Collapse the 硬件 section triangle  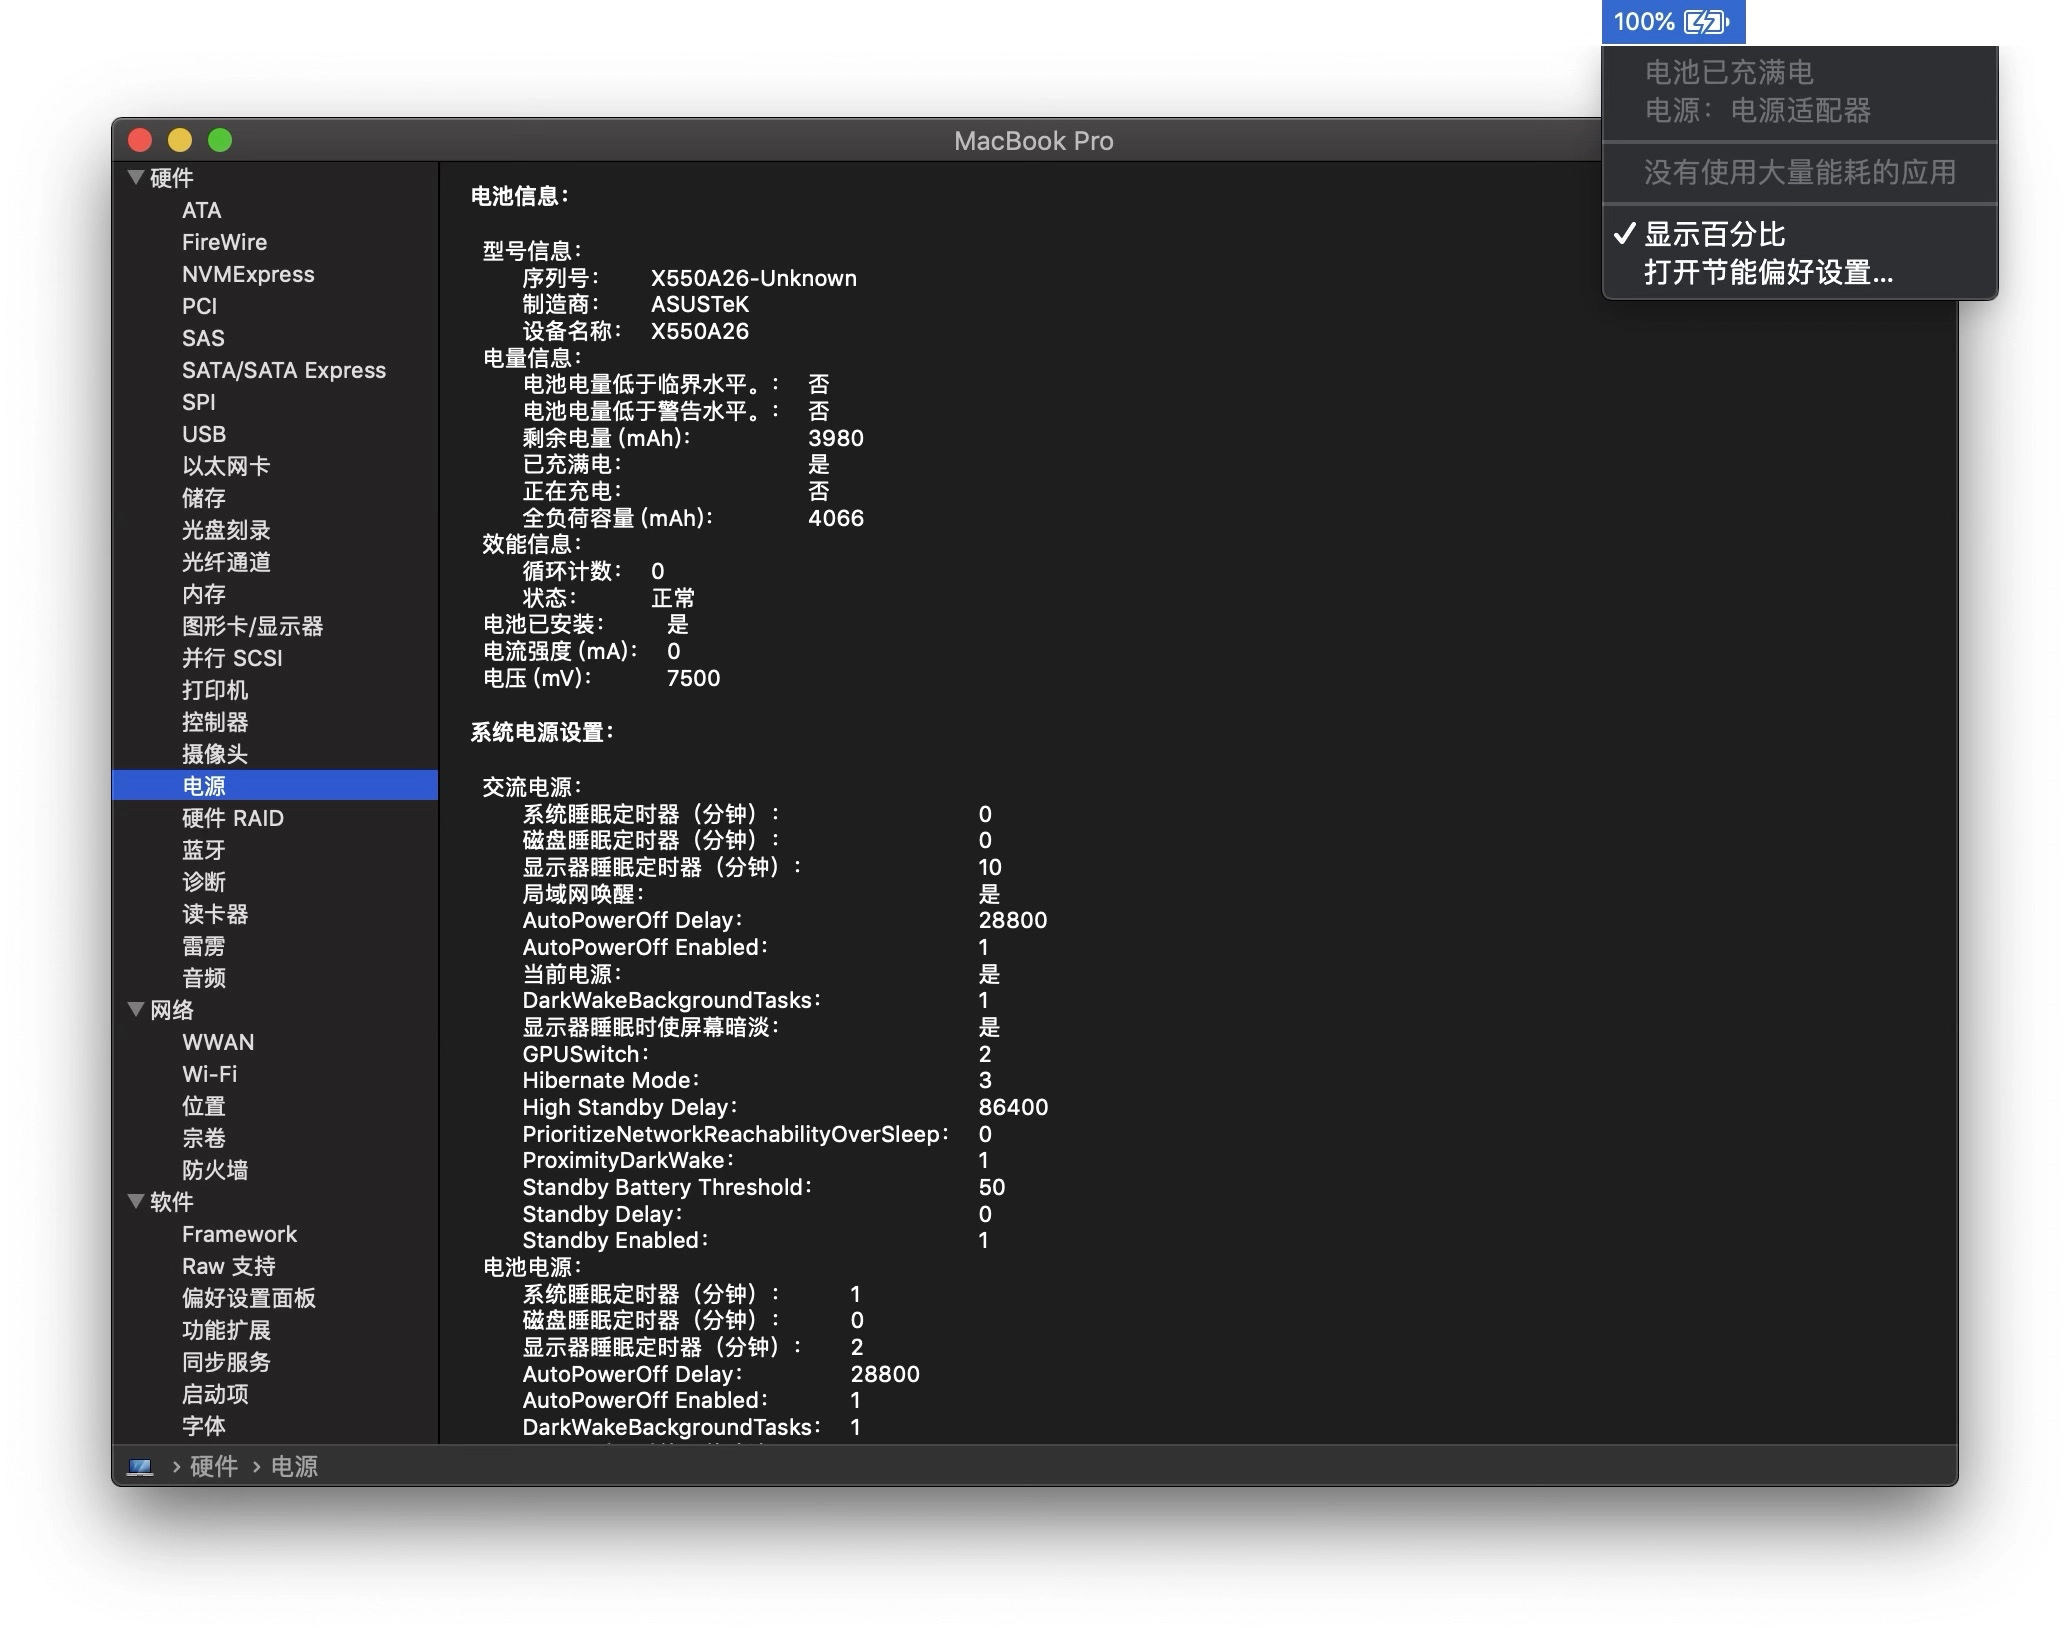click(136, 177)
